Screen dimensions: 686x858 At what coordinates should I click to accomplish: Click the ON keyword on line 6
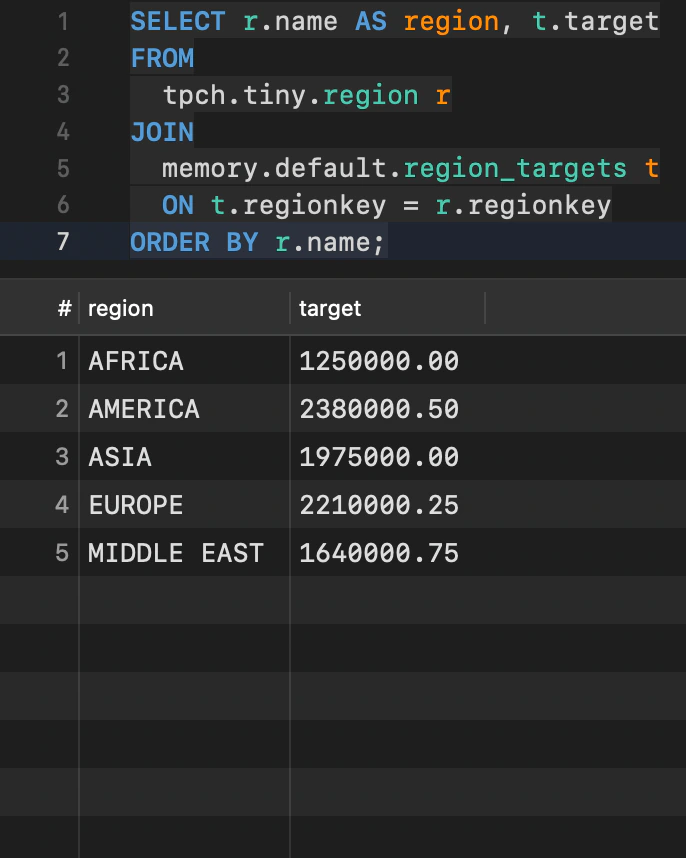[178, 206]
